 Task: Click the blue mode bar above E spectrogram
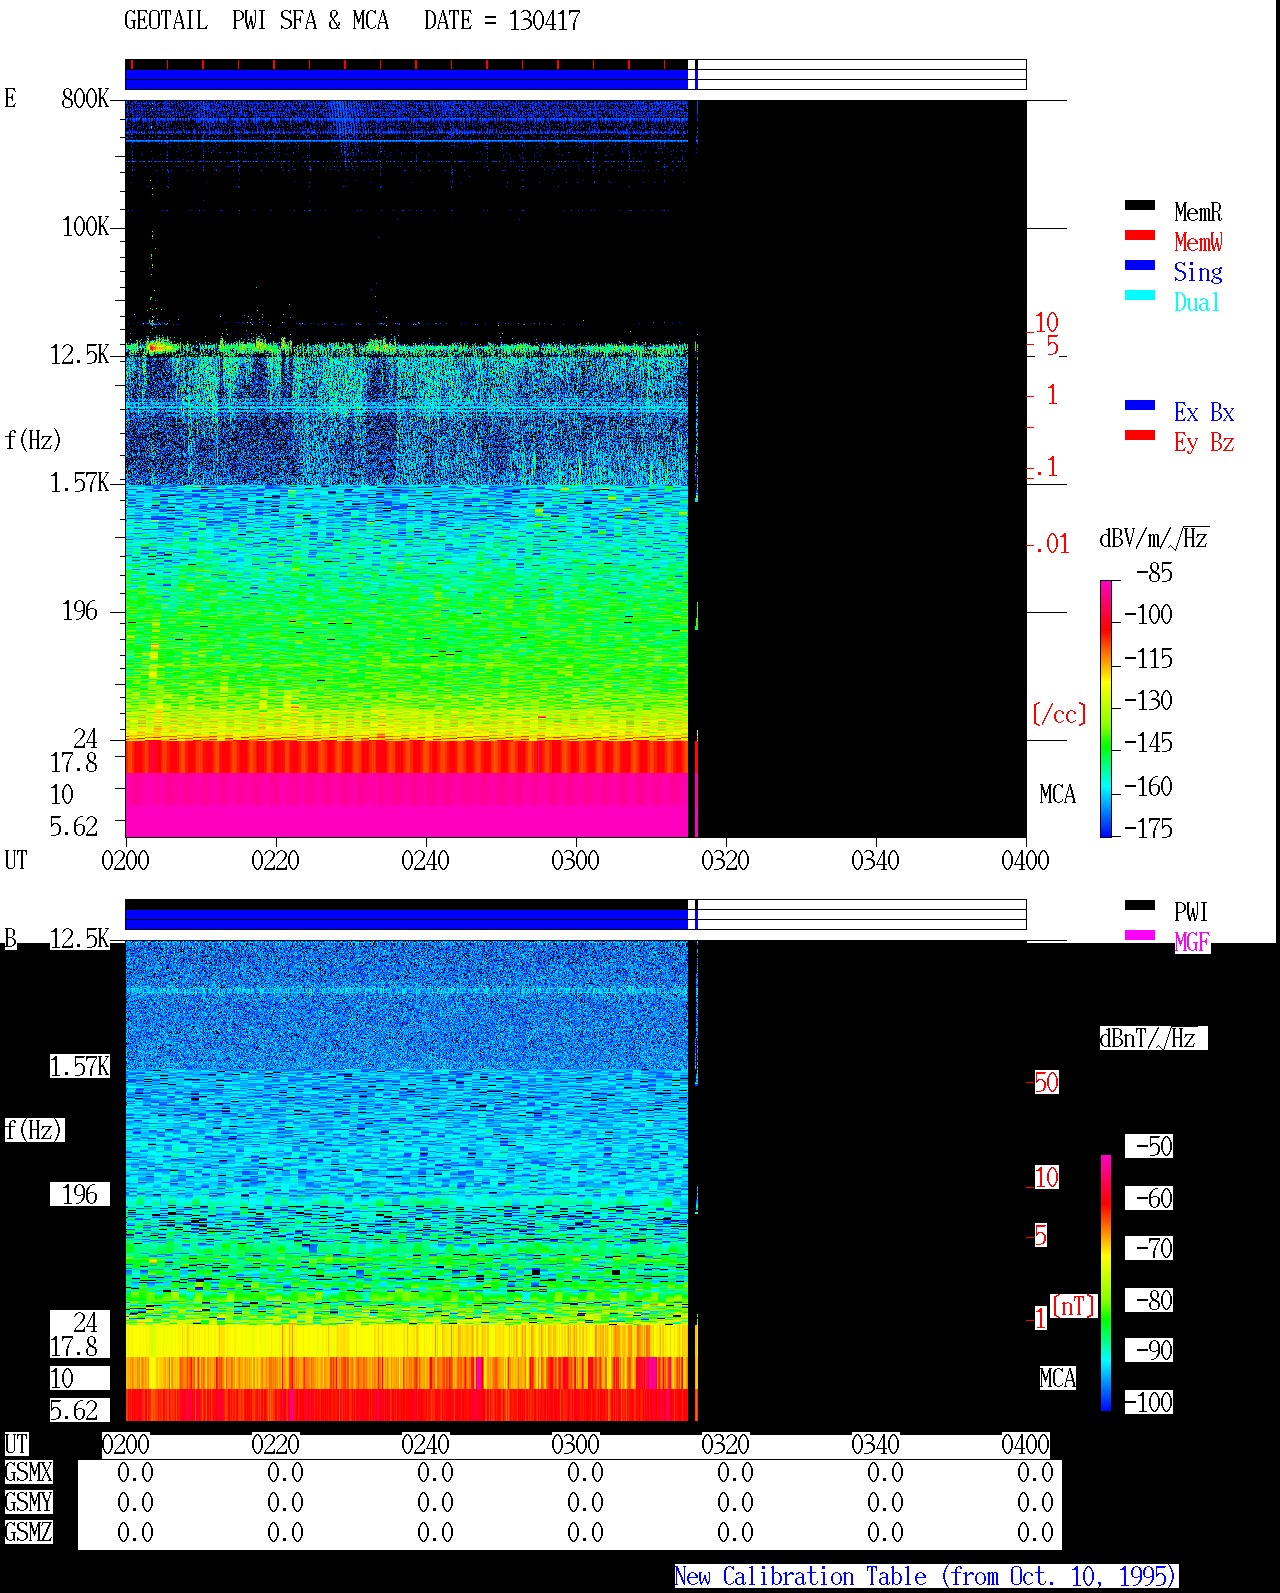coord(406,79)
